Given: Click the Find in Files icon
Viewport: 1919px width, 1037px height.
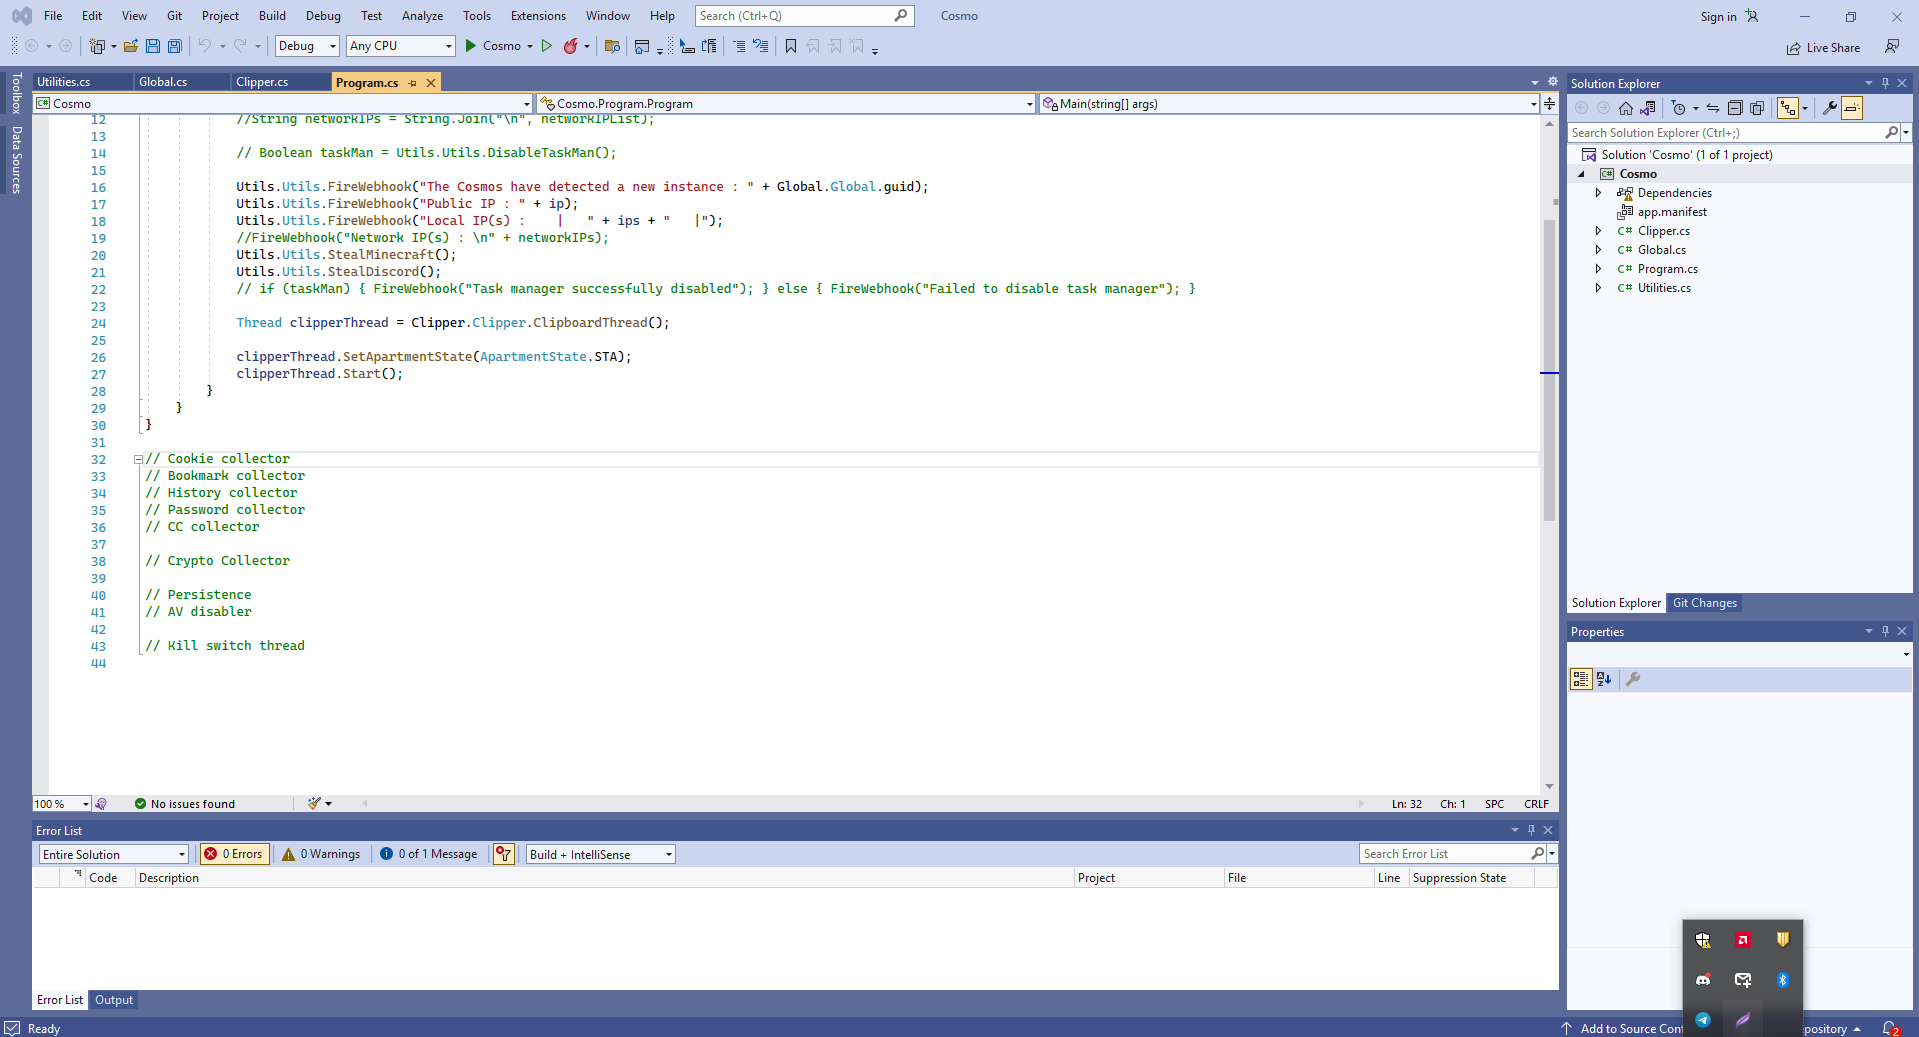Looking at the screenshot, I should [613, 46].
